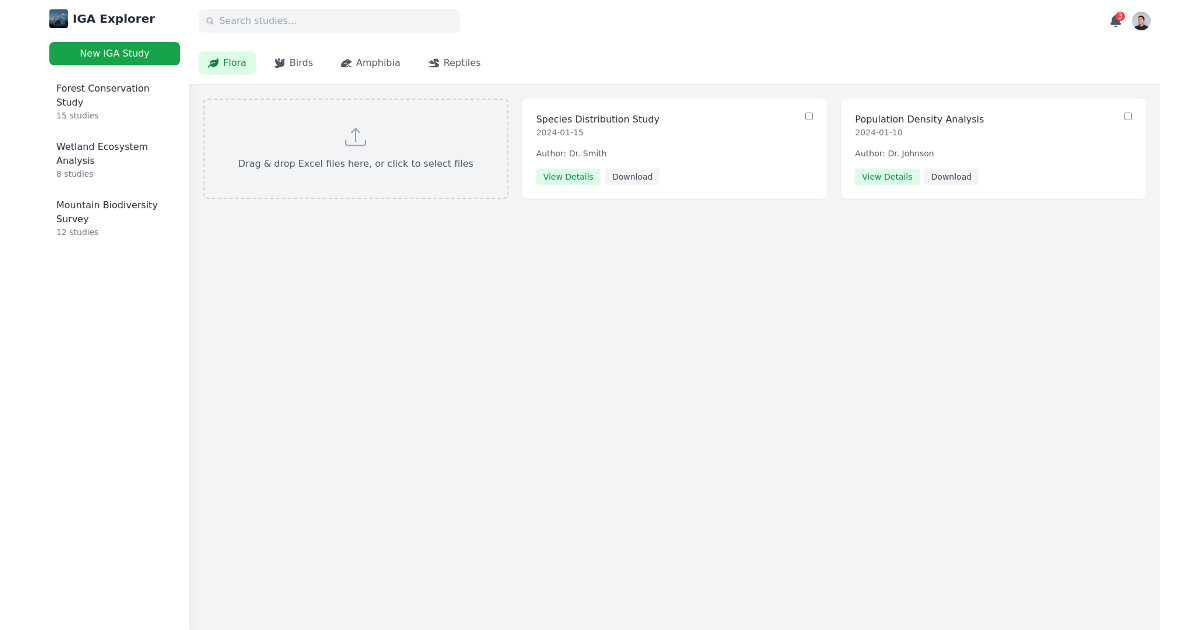Click the IGA Explorer logo icon

[x=58, y=19]
